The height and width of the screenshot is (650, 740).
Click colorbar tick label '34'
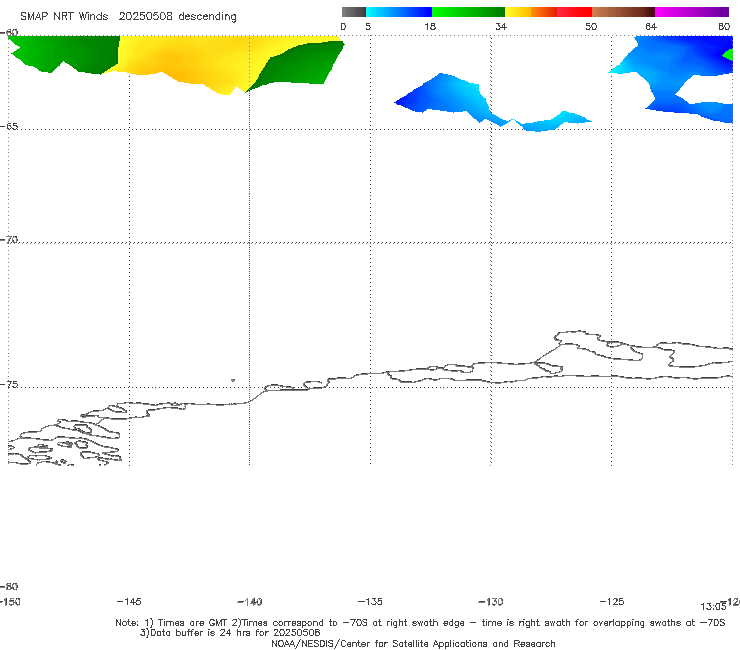(x=501, y=27)
